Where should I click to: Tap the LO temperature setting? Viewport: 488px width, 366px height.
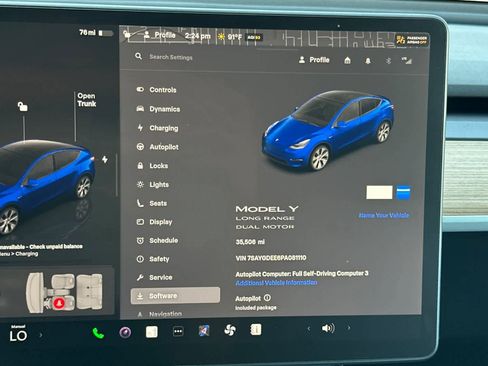18,335
